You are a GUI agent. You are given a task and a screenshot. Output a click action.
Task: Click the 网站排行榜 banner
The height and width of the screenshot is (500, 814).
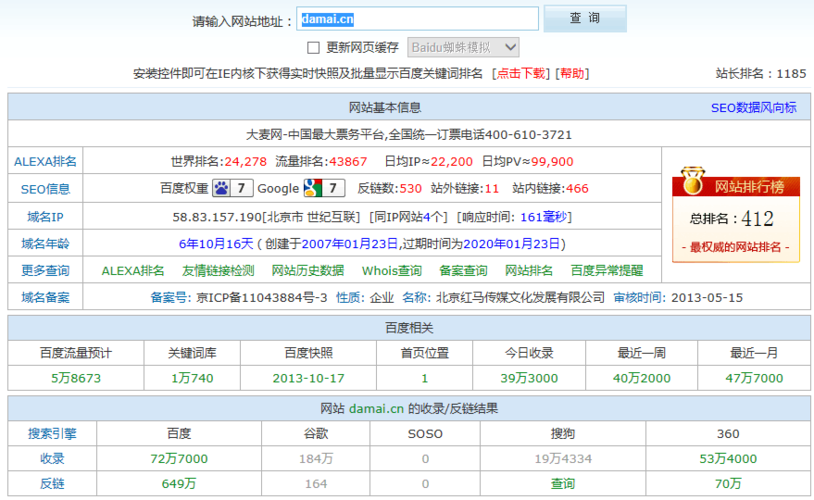[736, 186]
